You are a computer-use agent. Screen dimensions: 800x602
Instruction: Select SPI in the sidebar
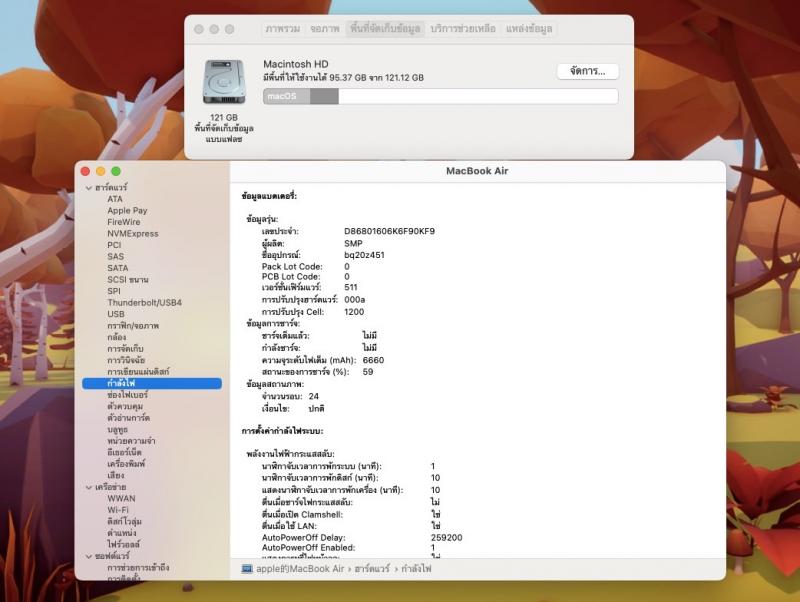(x=114, y=291)
